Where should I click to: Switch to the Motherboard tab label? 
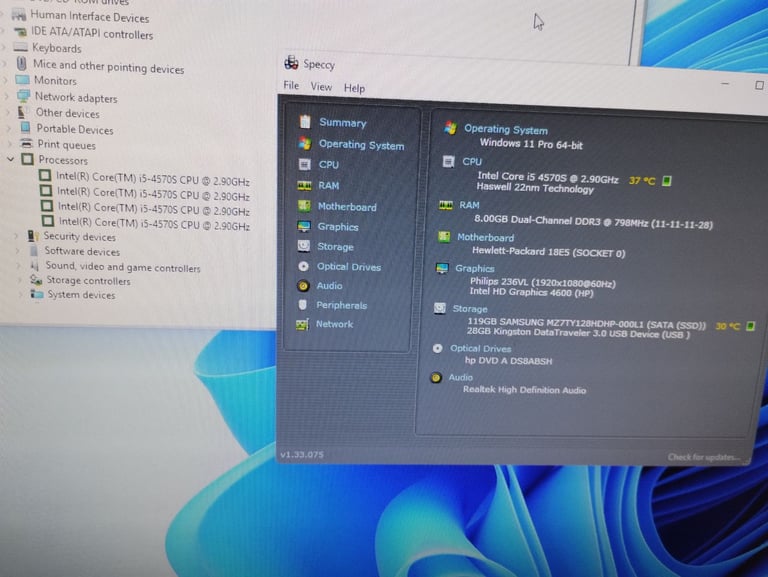[347, 207]
